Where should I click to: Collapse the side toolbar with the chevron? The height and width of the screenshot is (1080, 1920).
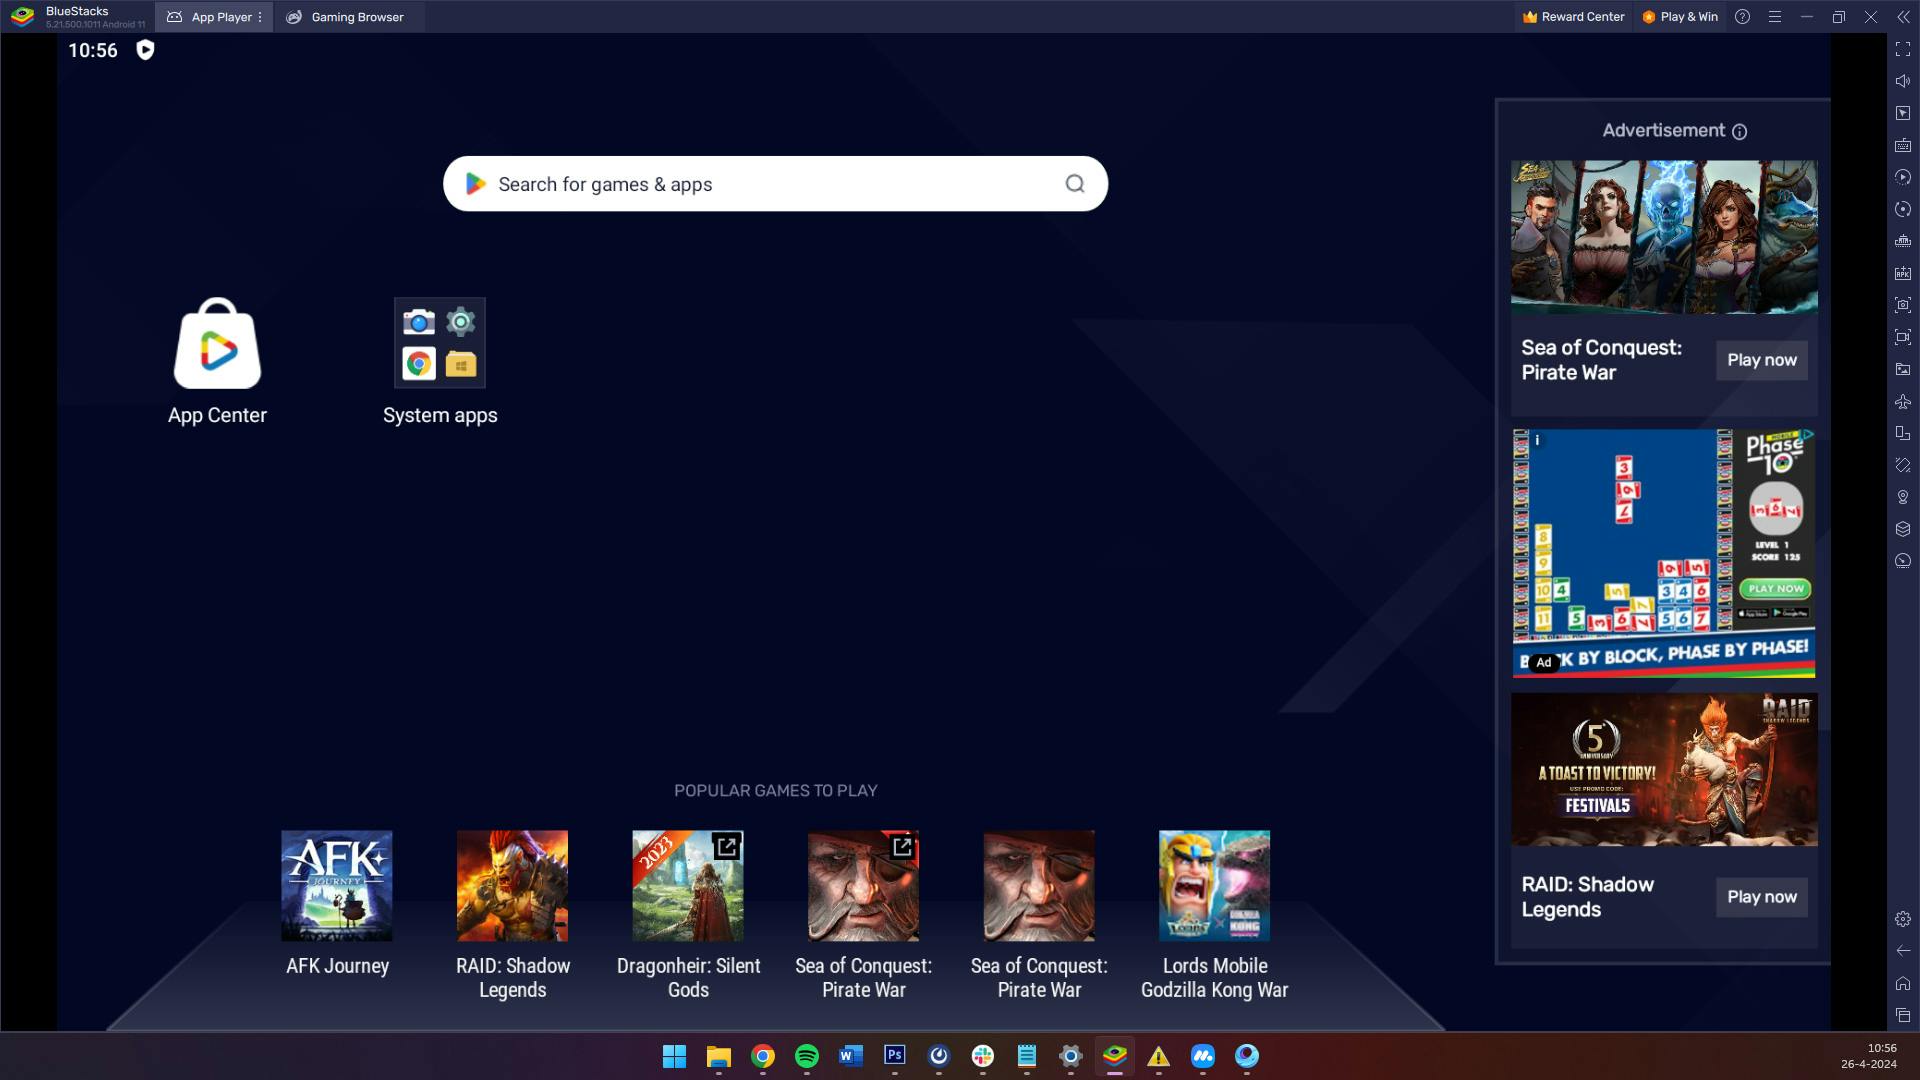(1903, 17)
